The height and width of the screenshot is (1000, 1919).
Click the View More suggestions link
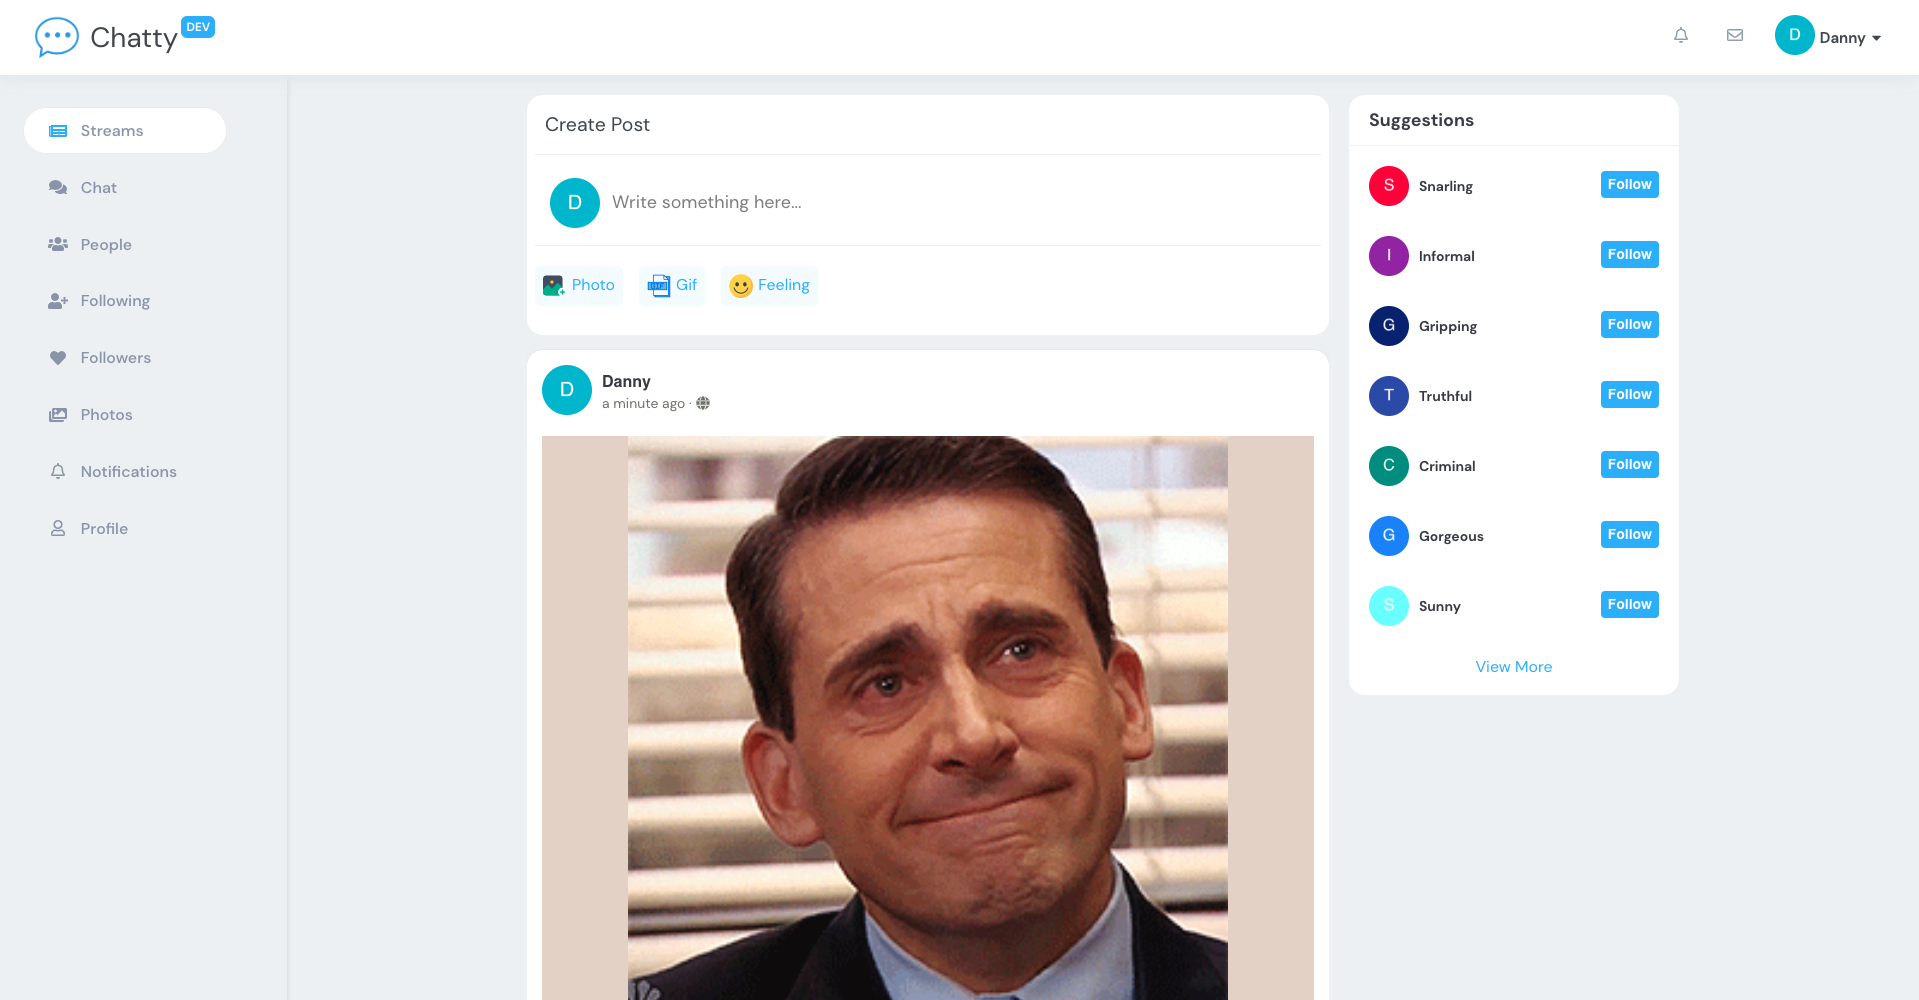(x=1514, y=667)
